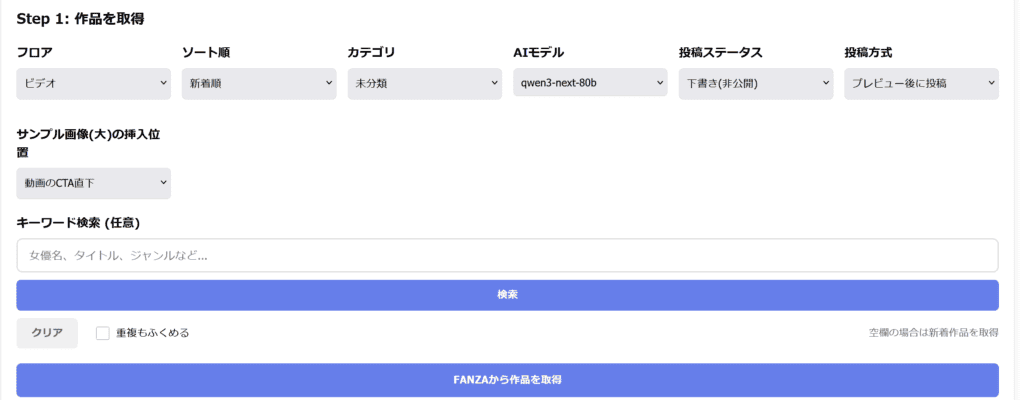The image size is (1024, 400).
Task: Open the 投稿ステータス dropdown showing 下書き(非公開)
Action: (x=755, y=83)
